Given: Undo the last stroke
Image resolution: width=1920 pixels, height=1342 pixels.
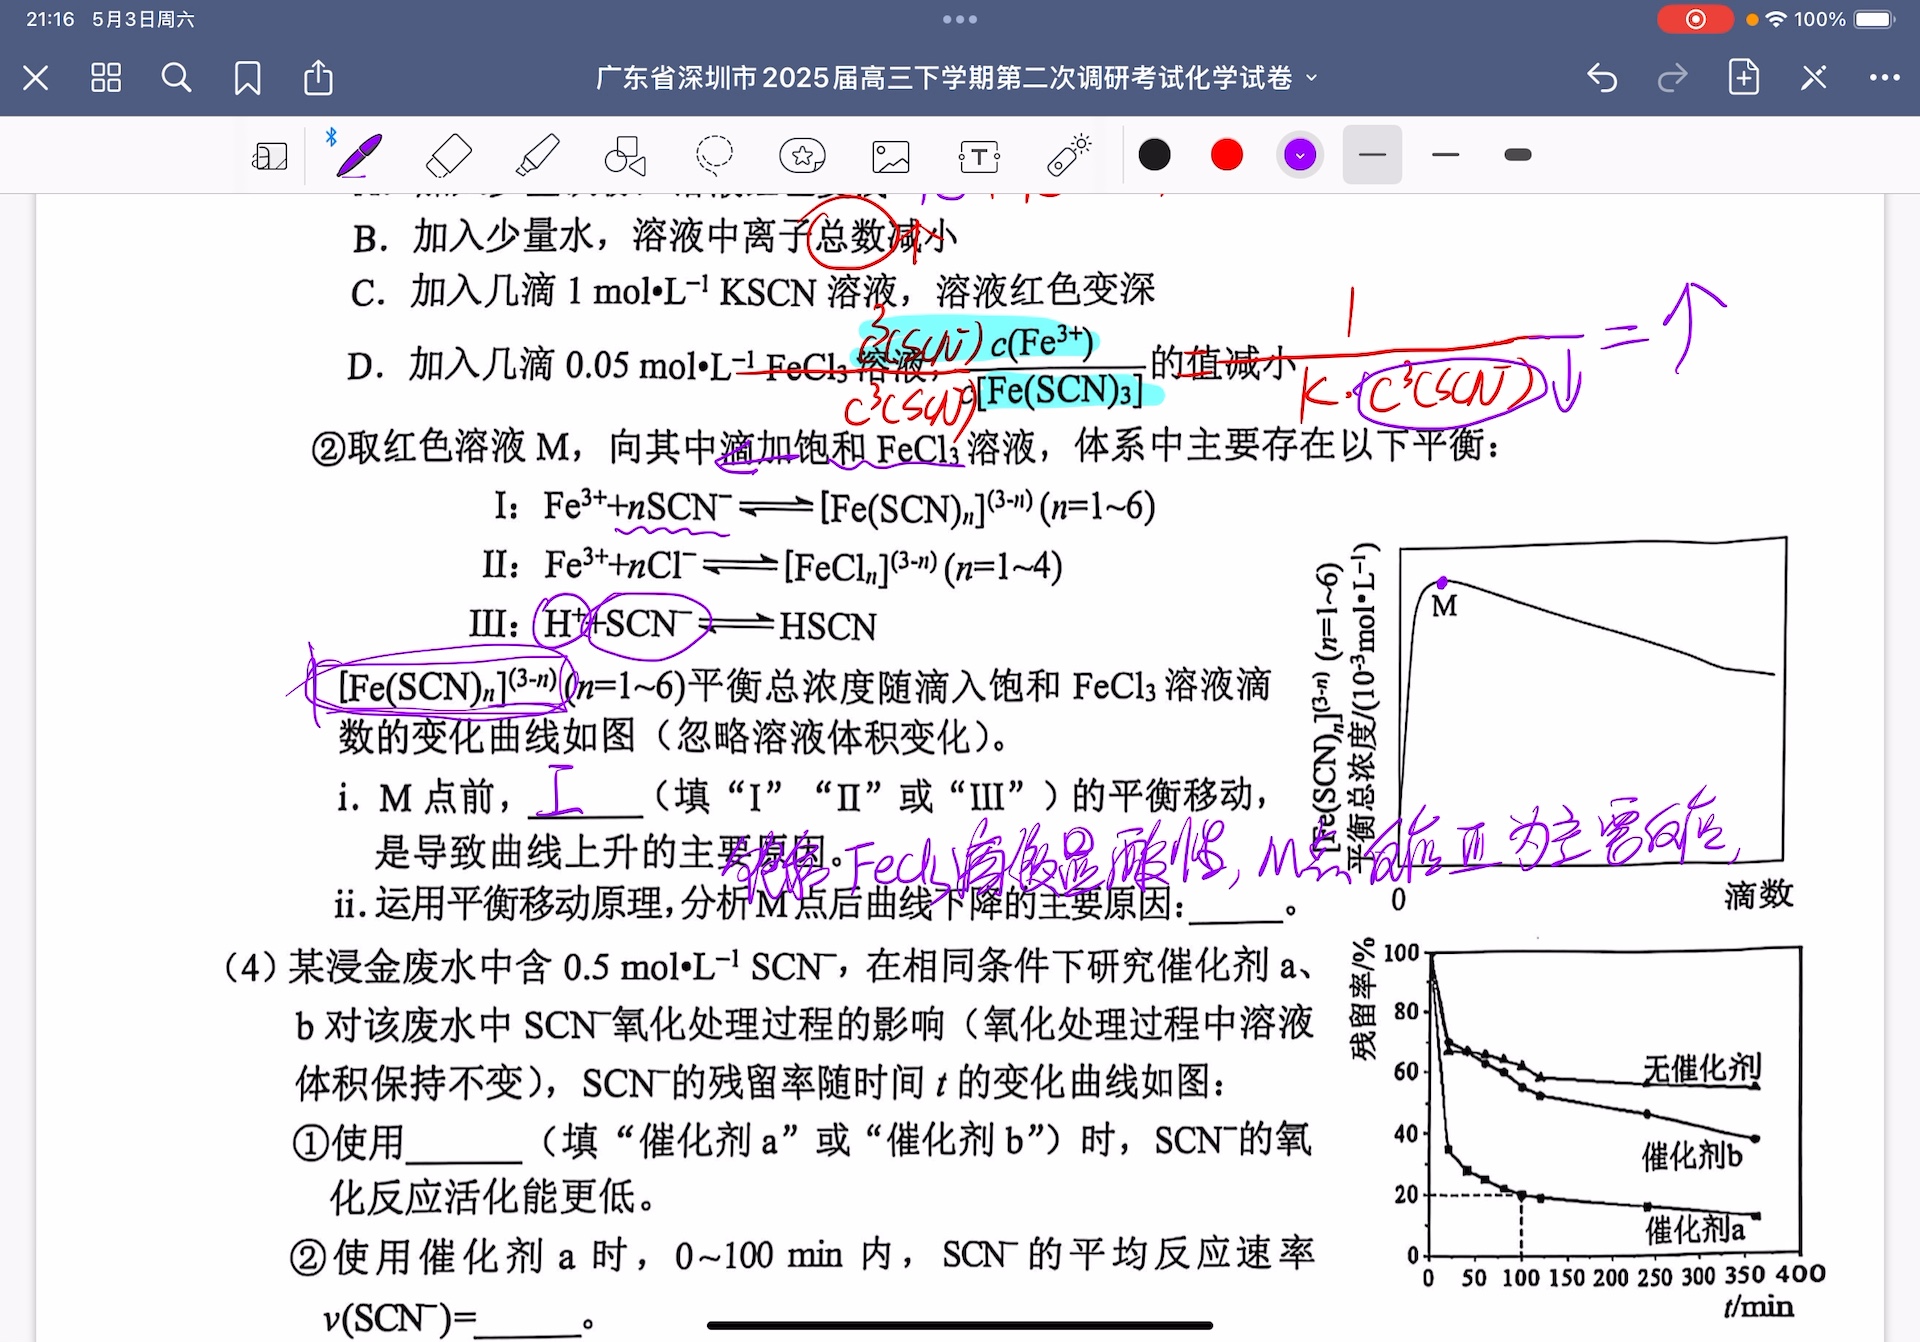Looking at the screenshot, I should coord(1602,78).
